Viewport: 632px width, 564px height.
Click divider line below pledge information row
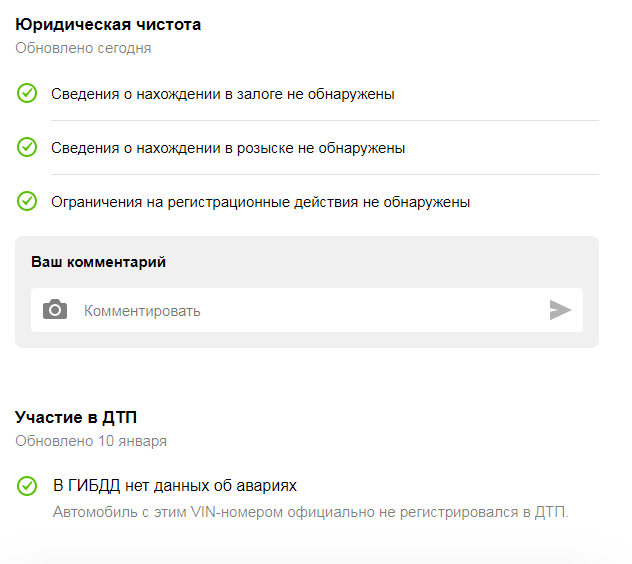coord(324,121)
